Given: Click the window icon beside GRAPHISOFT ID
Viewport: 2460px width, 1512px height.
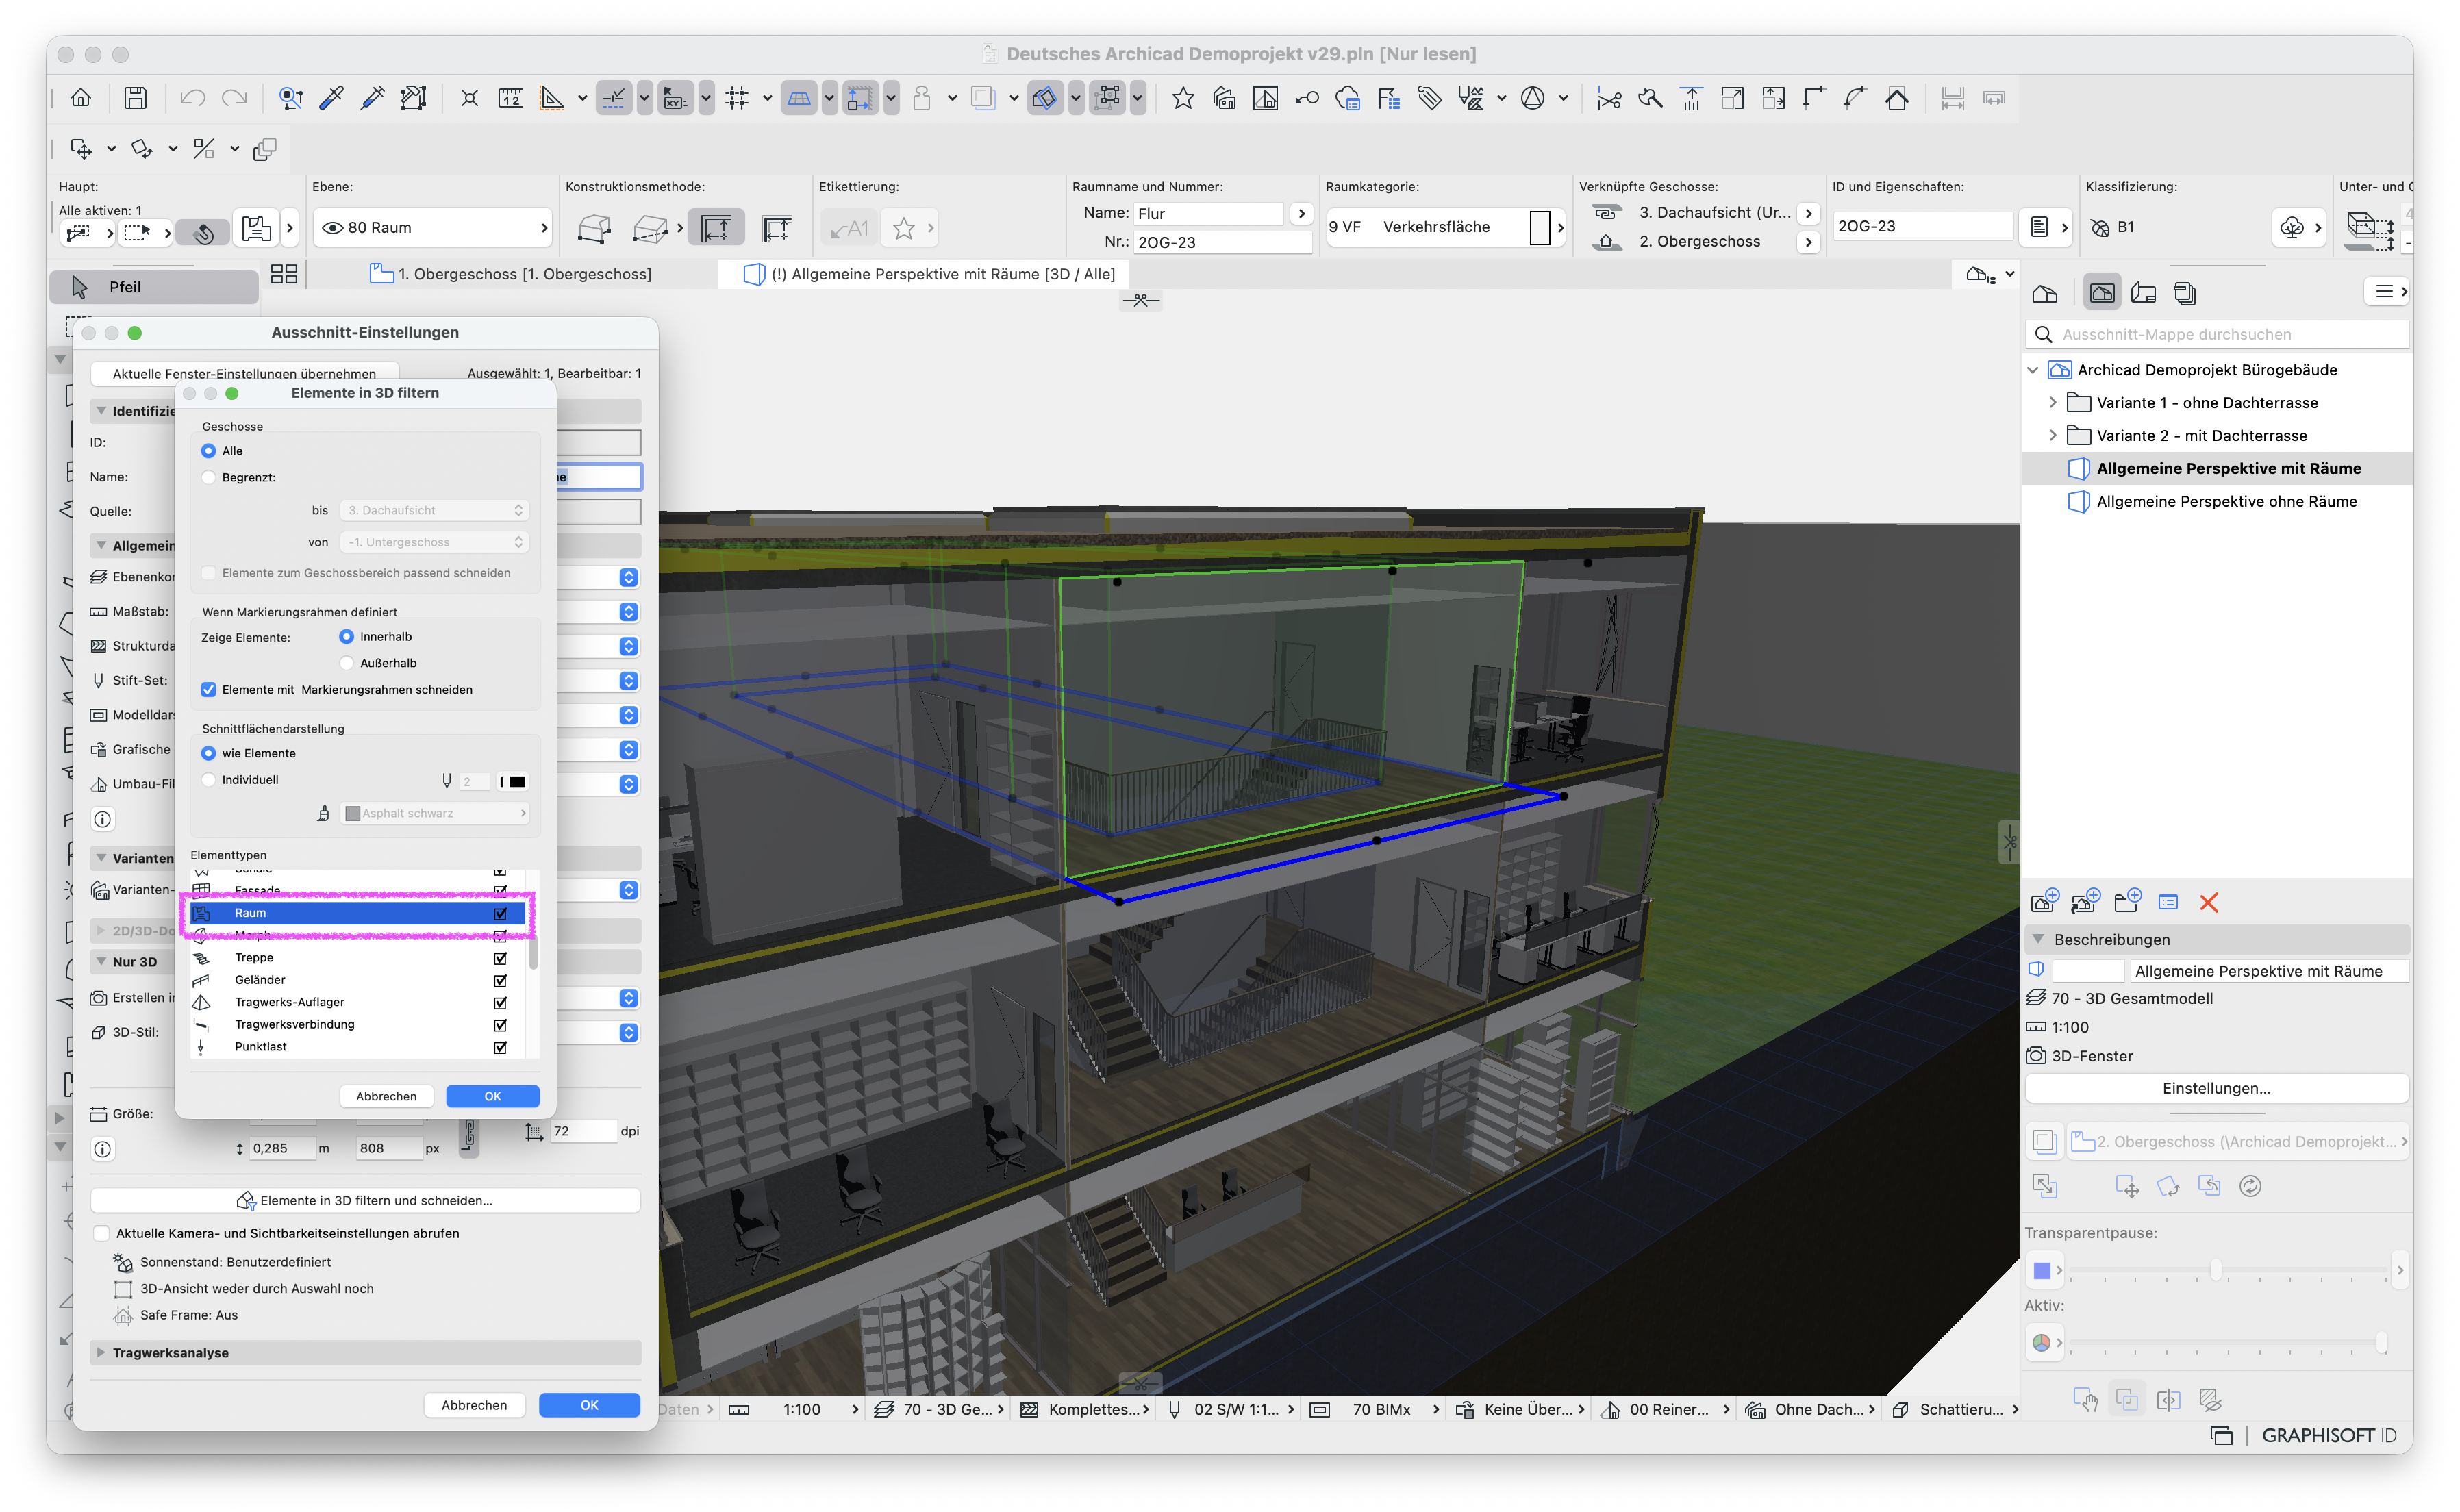Looking at the screenshot, I should click(2220, 1435).
